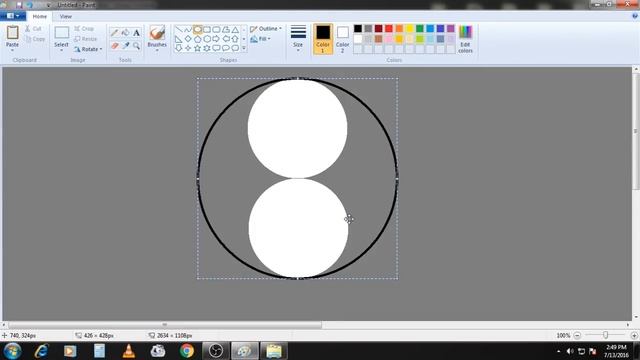Choose the Five-point star shape
This screenshot has height=360, width=640.
(198, 48)
